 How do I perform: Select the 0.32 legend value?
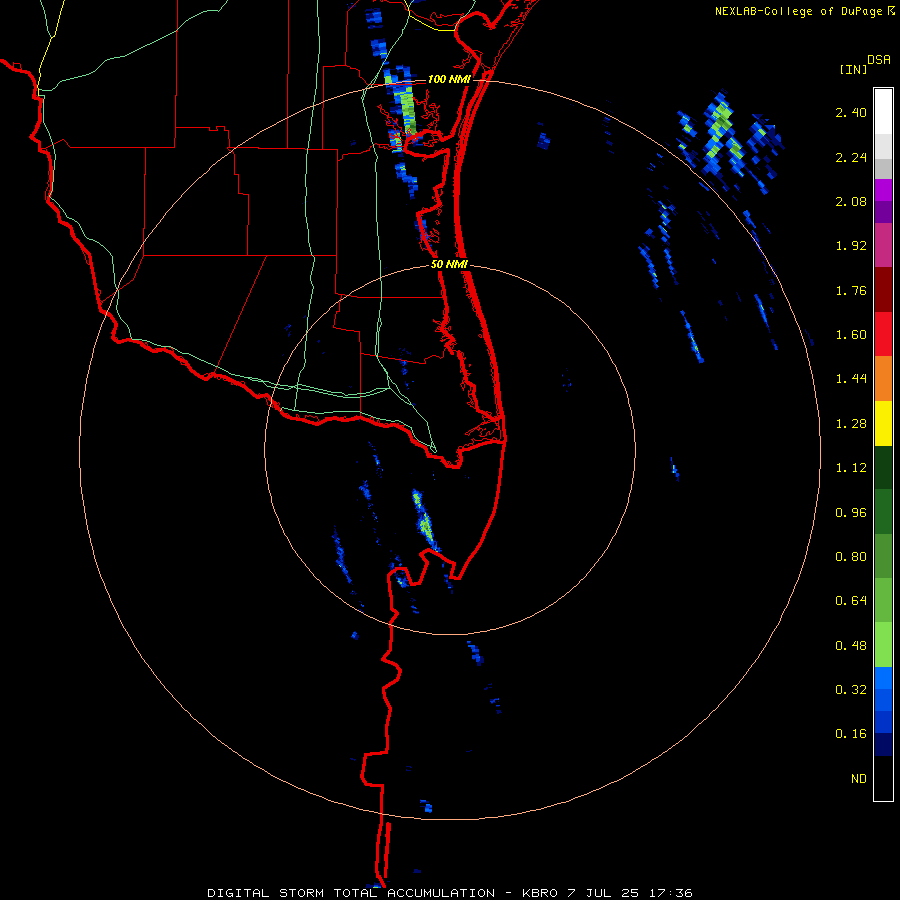(851, 690)
